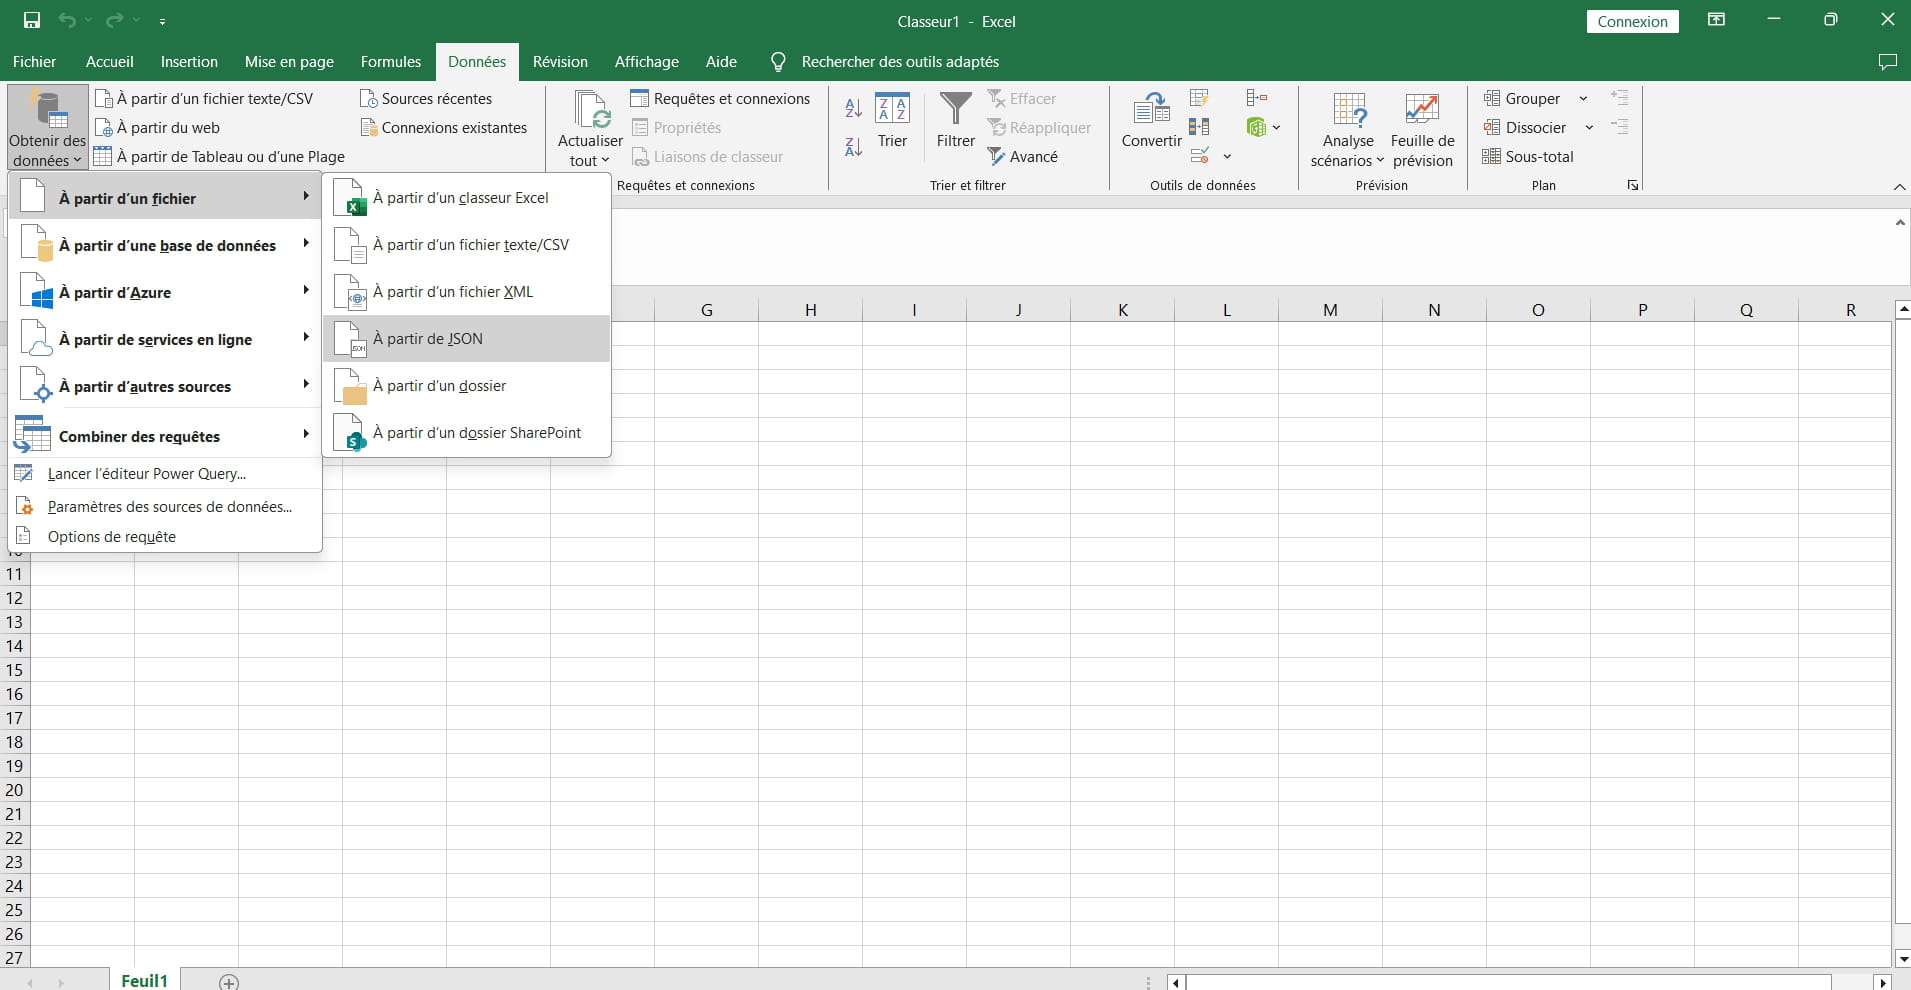Click the Remove Duplicates icon

[x=1199, y=127]
